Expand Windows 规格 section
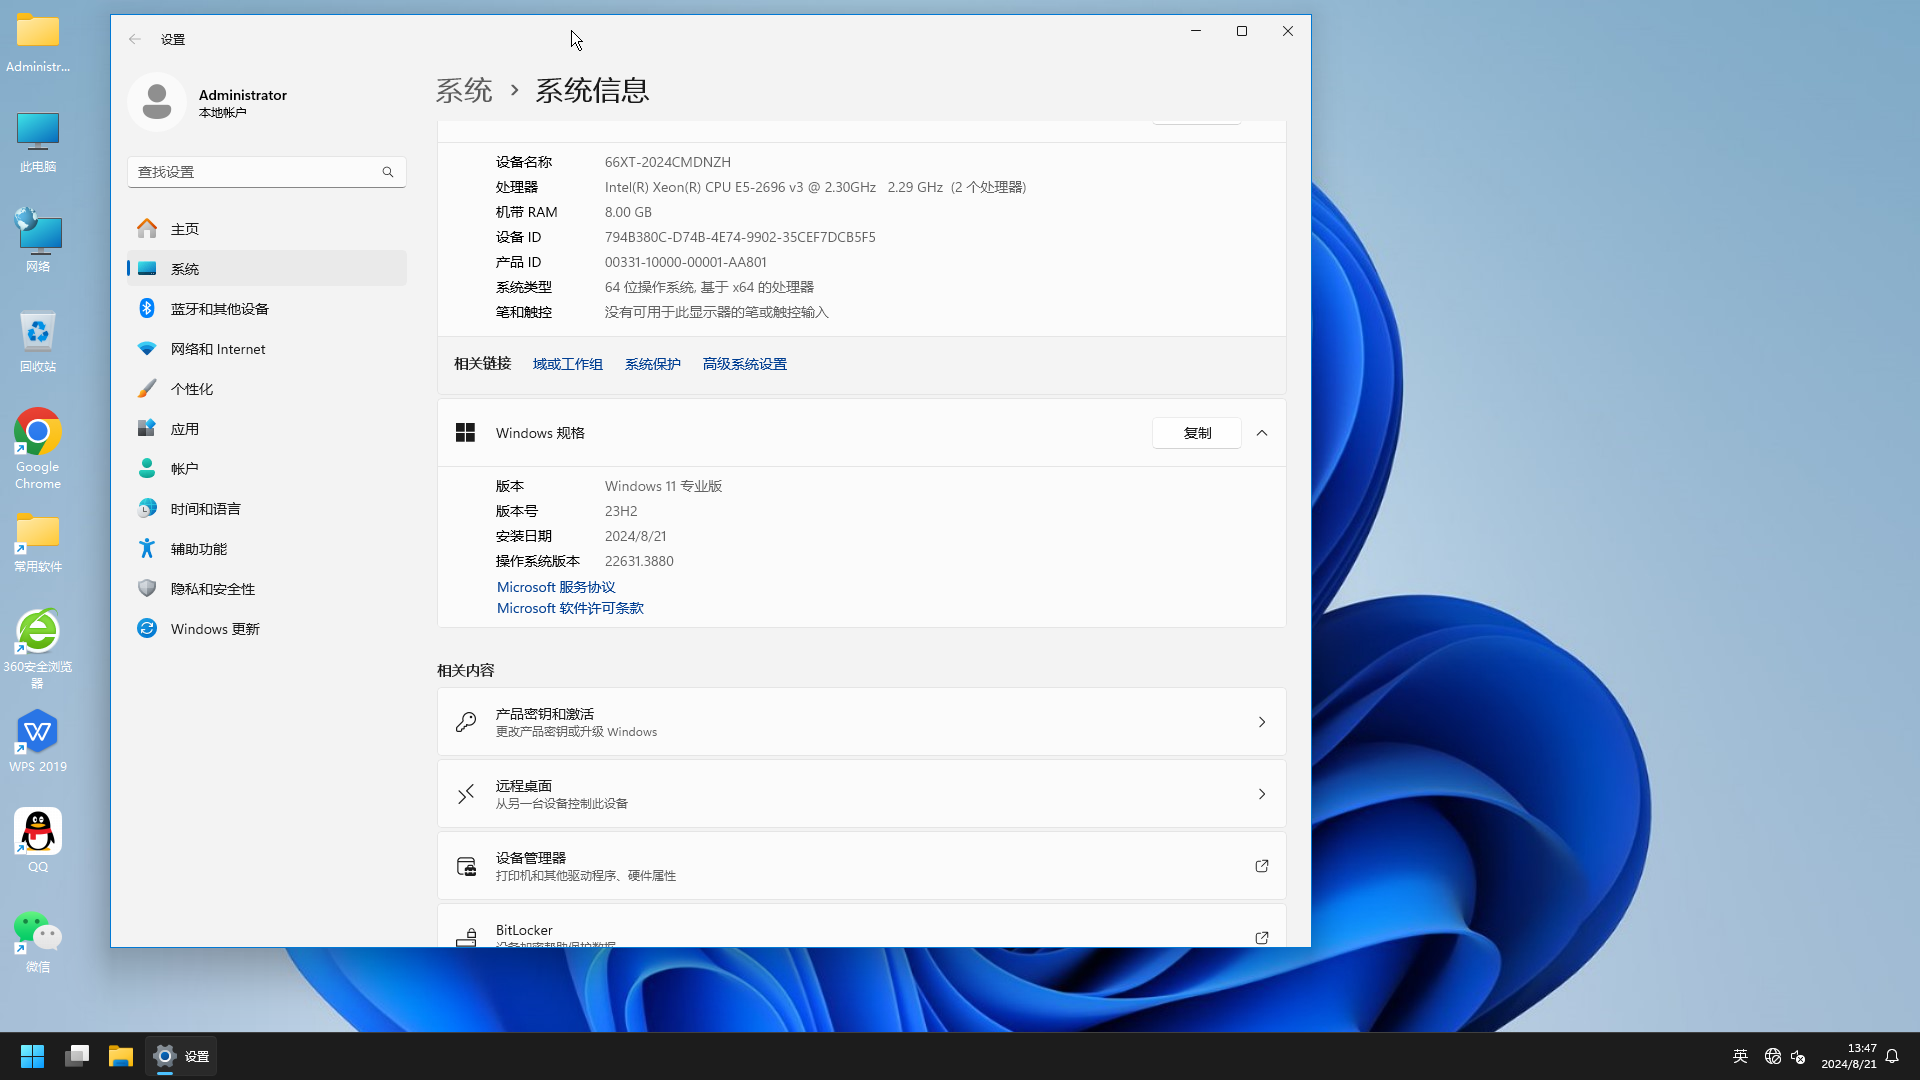1920x1080 pixels. 1262,433
